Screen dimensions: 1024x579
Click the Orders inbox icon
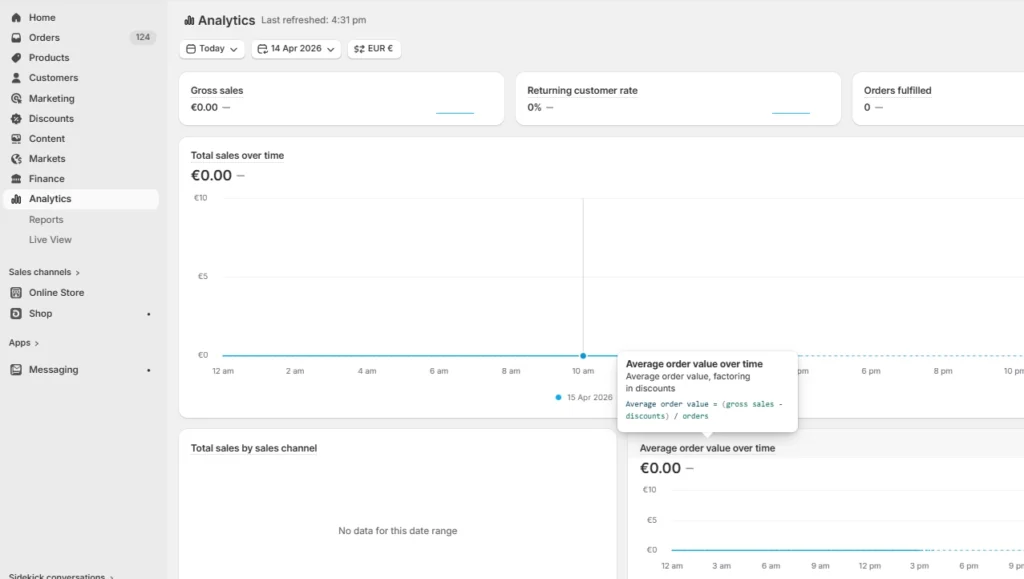coord(16,38)
